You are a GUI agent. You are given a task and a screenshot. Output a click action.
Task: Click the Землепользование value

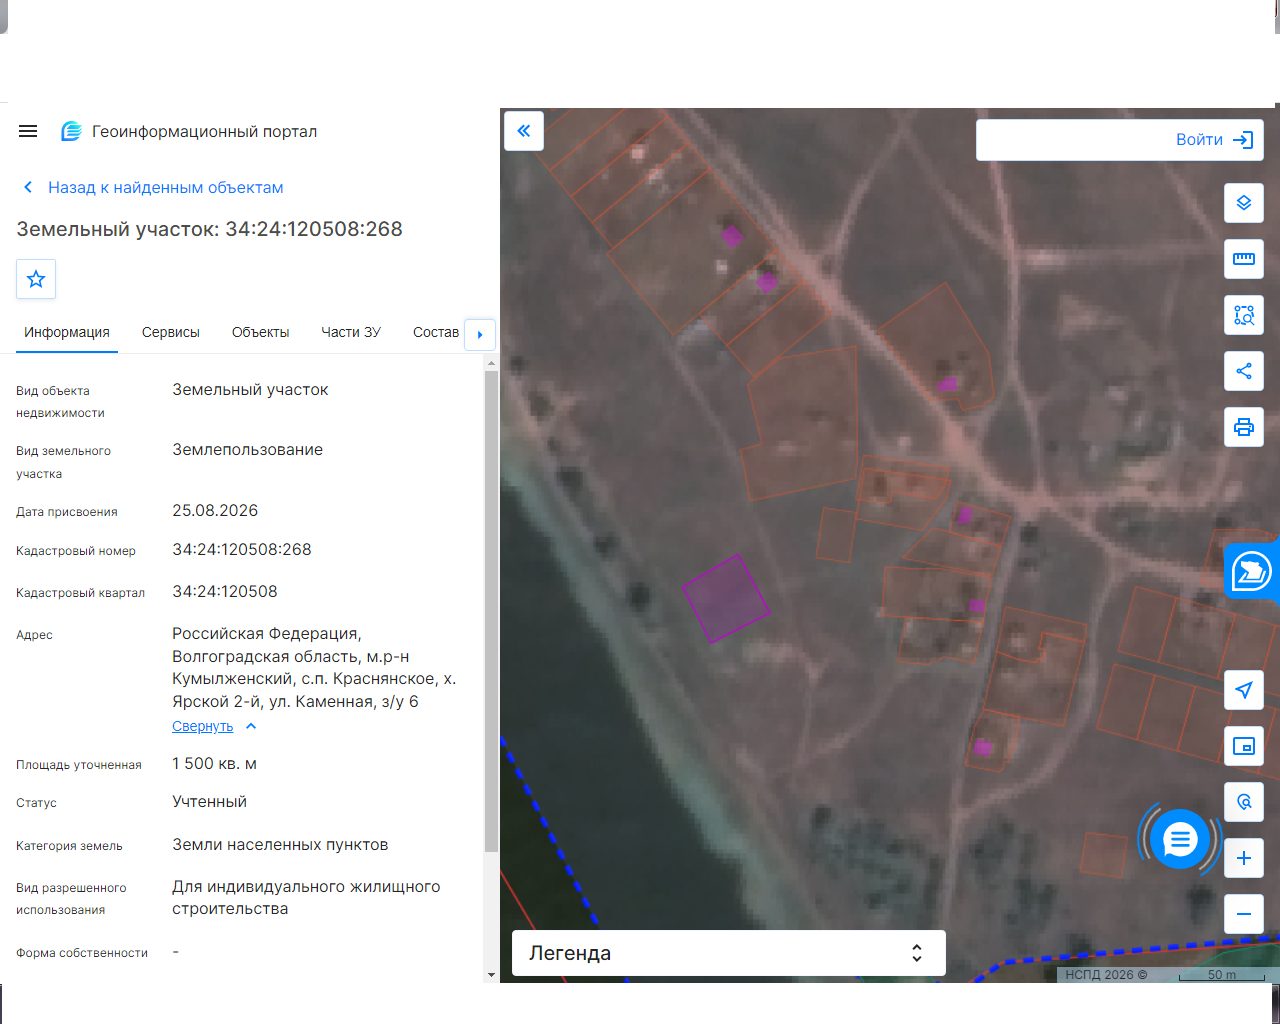click(247, 450)
